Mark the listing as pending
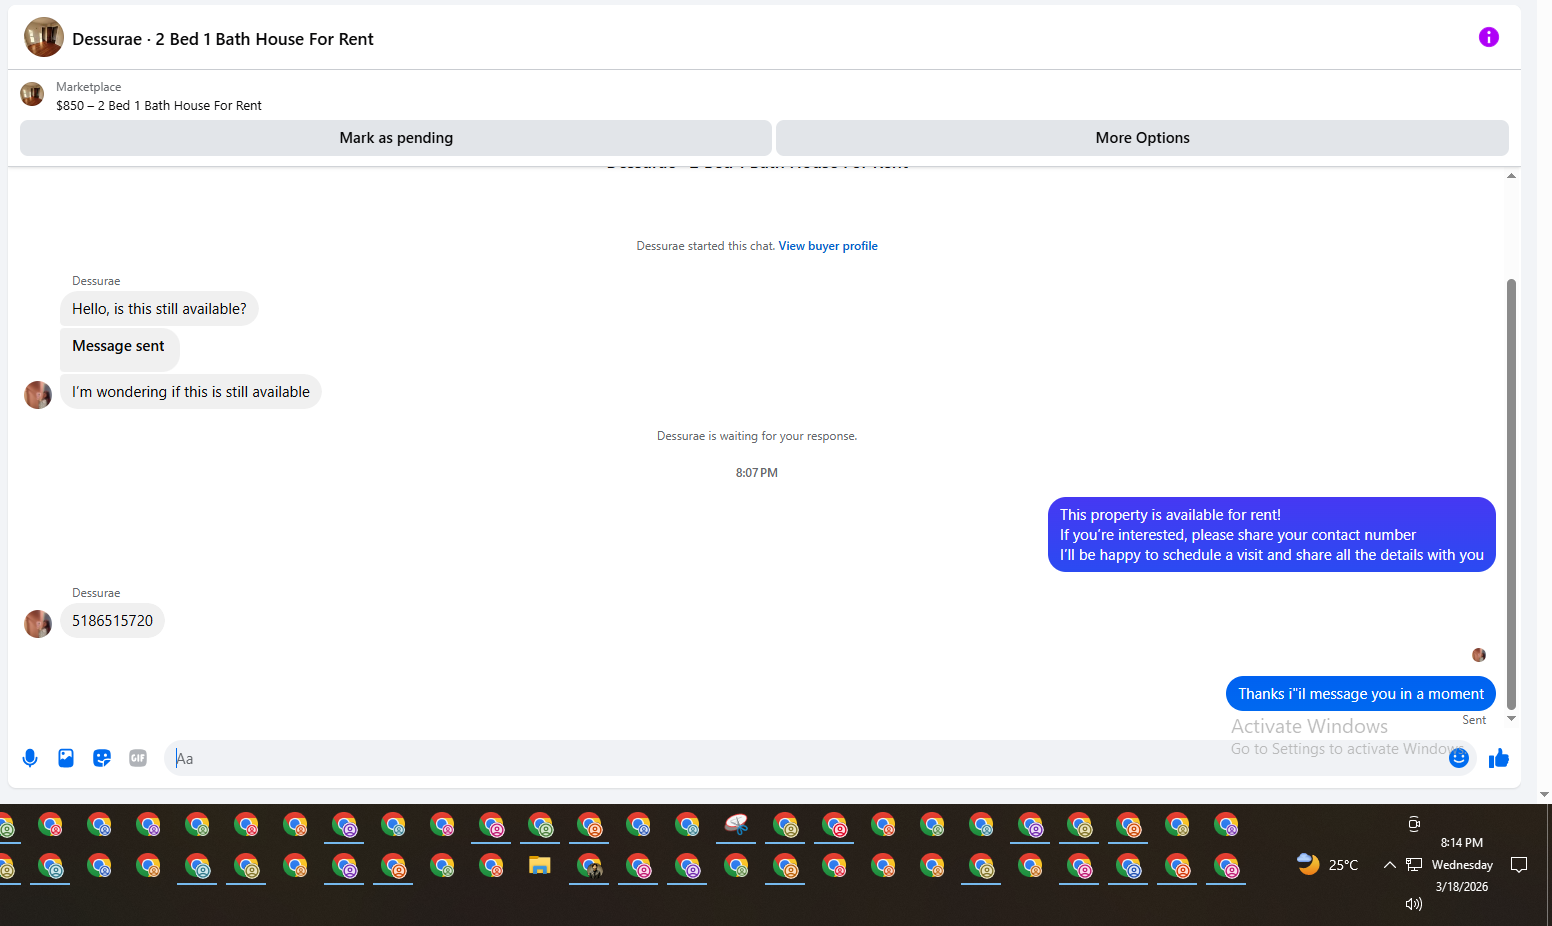1552x926 pixels. 396,138
